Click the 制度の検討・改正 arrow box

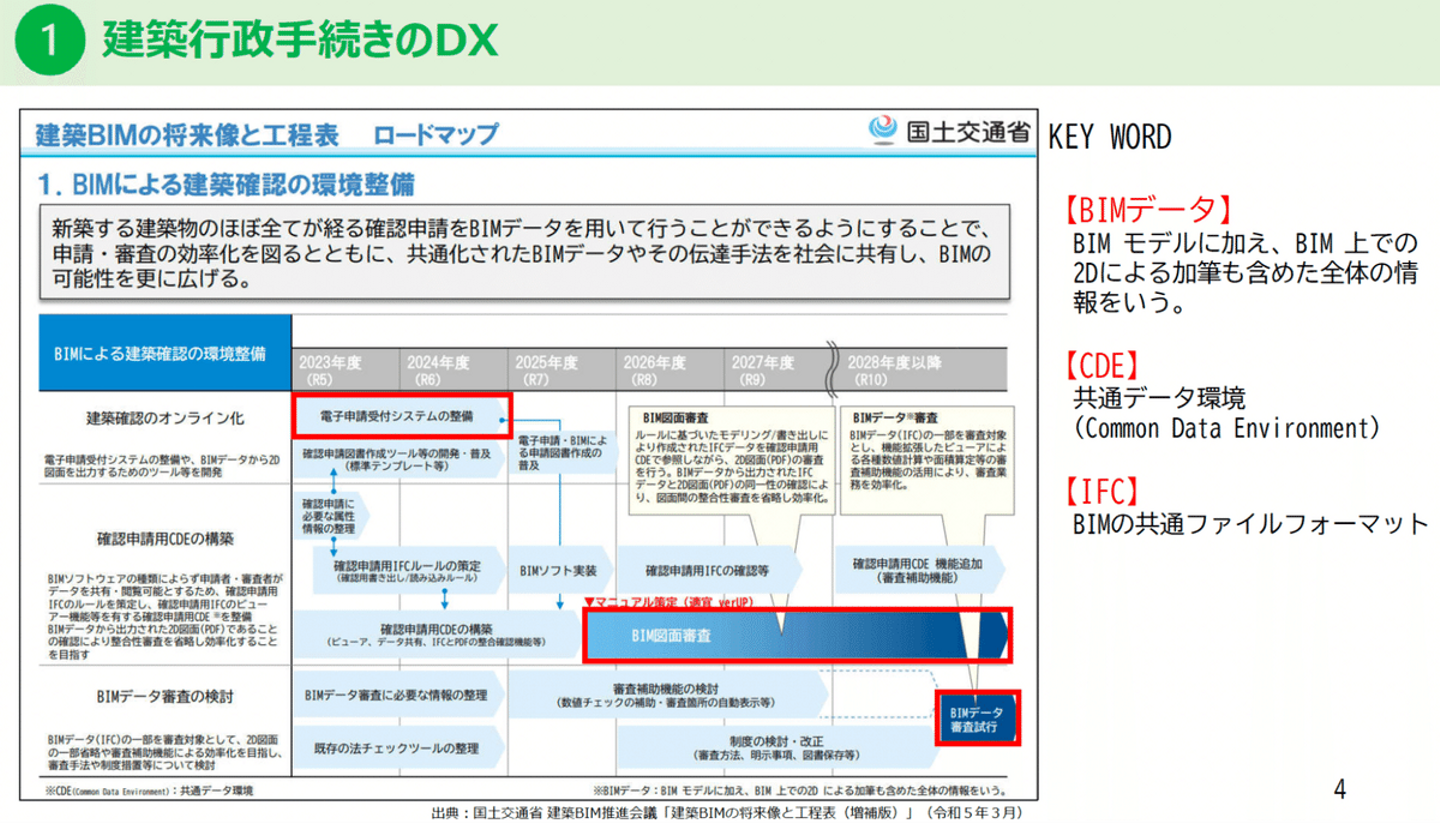tap(777, 747)
